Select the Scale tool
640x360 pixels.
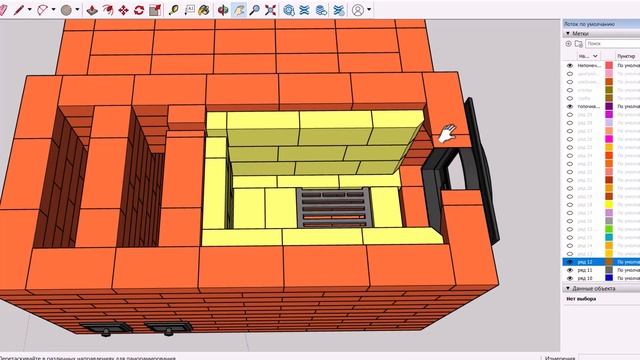click(x=155, y=10)
